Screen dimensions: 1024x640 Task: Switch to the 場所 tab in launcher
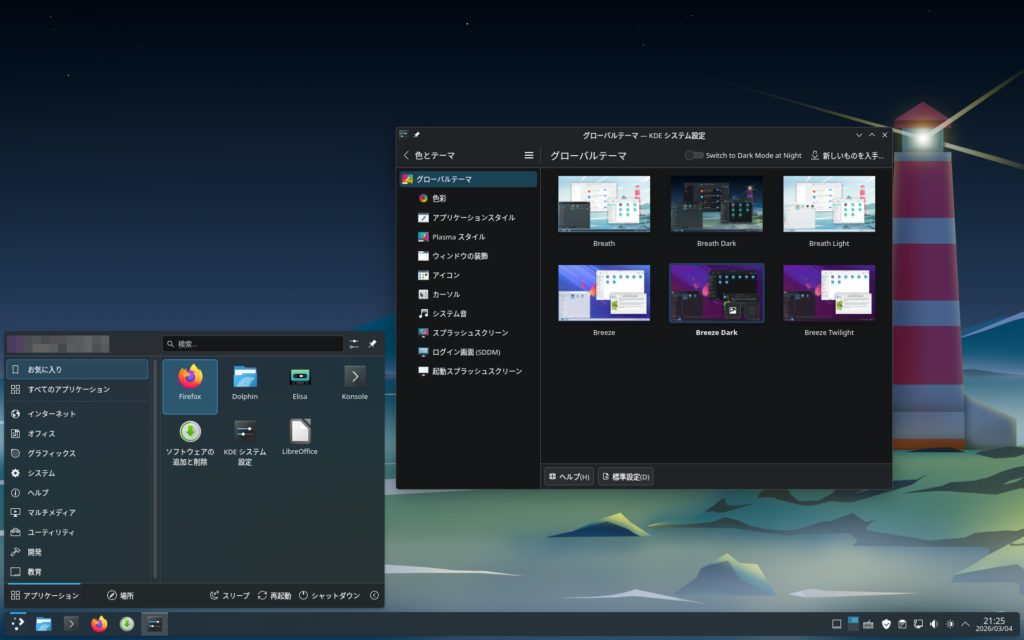click(121, 596)
